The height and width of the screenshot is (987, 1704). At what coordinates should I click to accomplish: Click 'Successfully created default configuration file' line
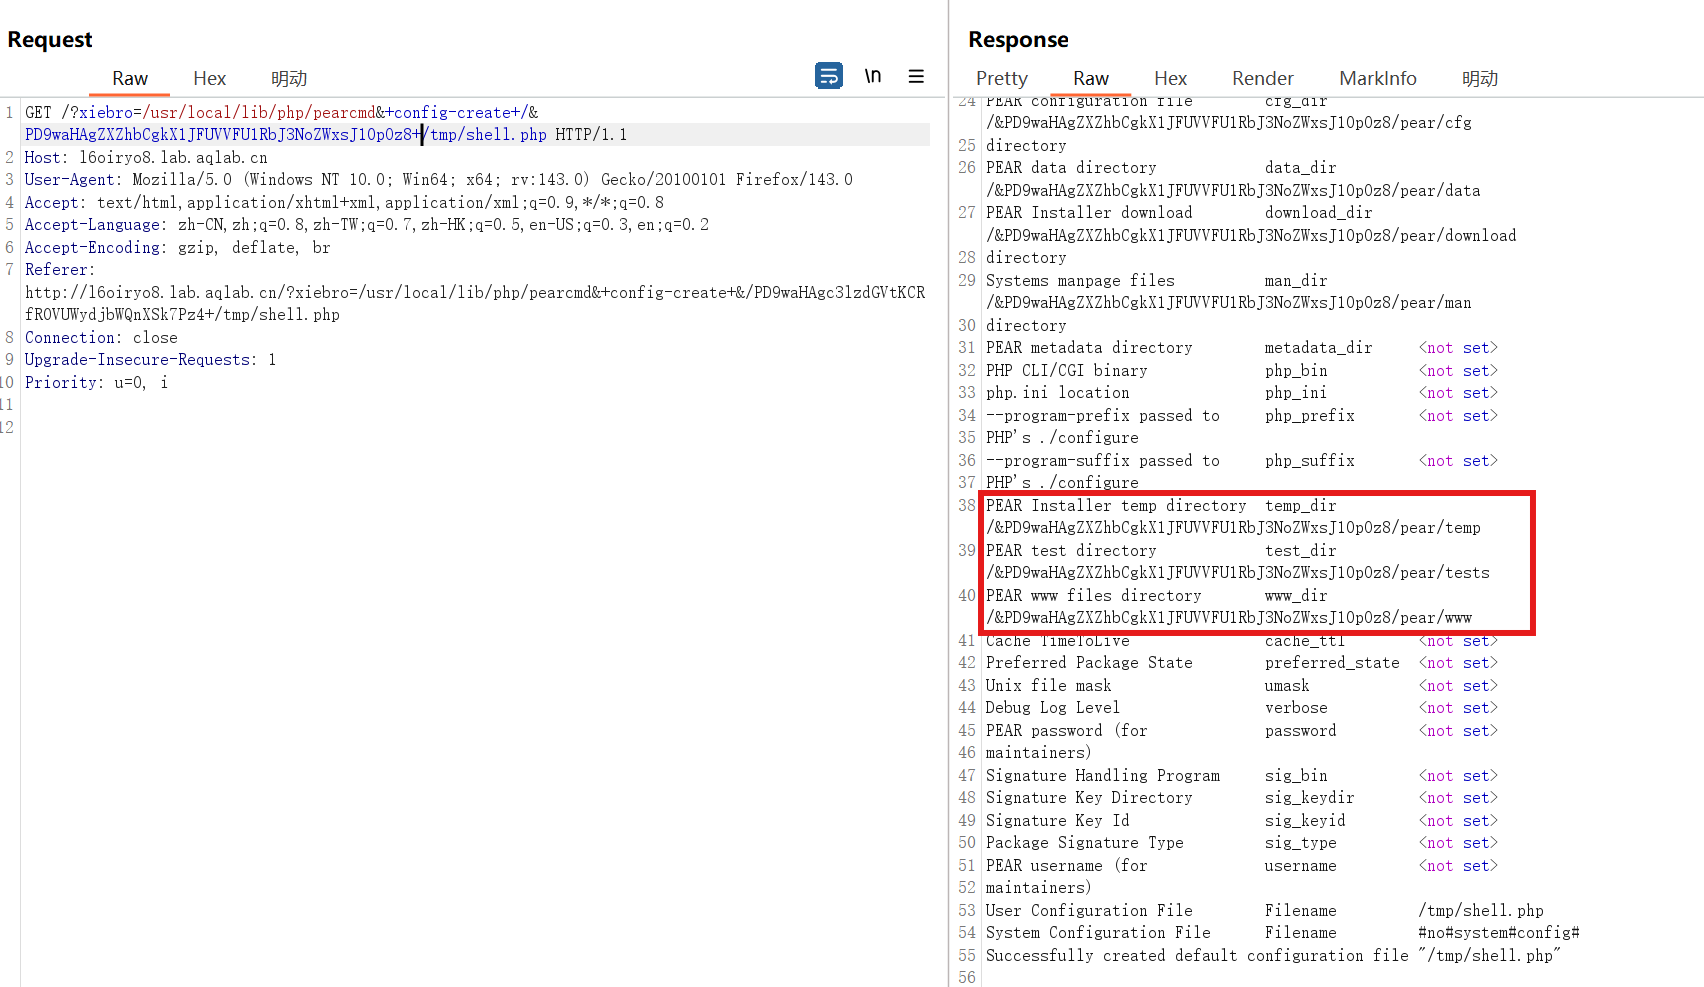(x=1273, y=956)
